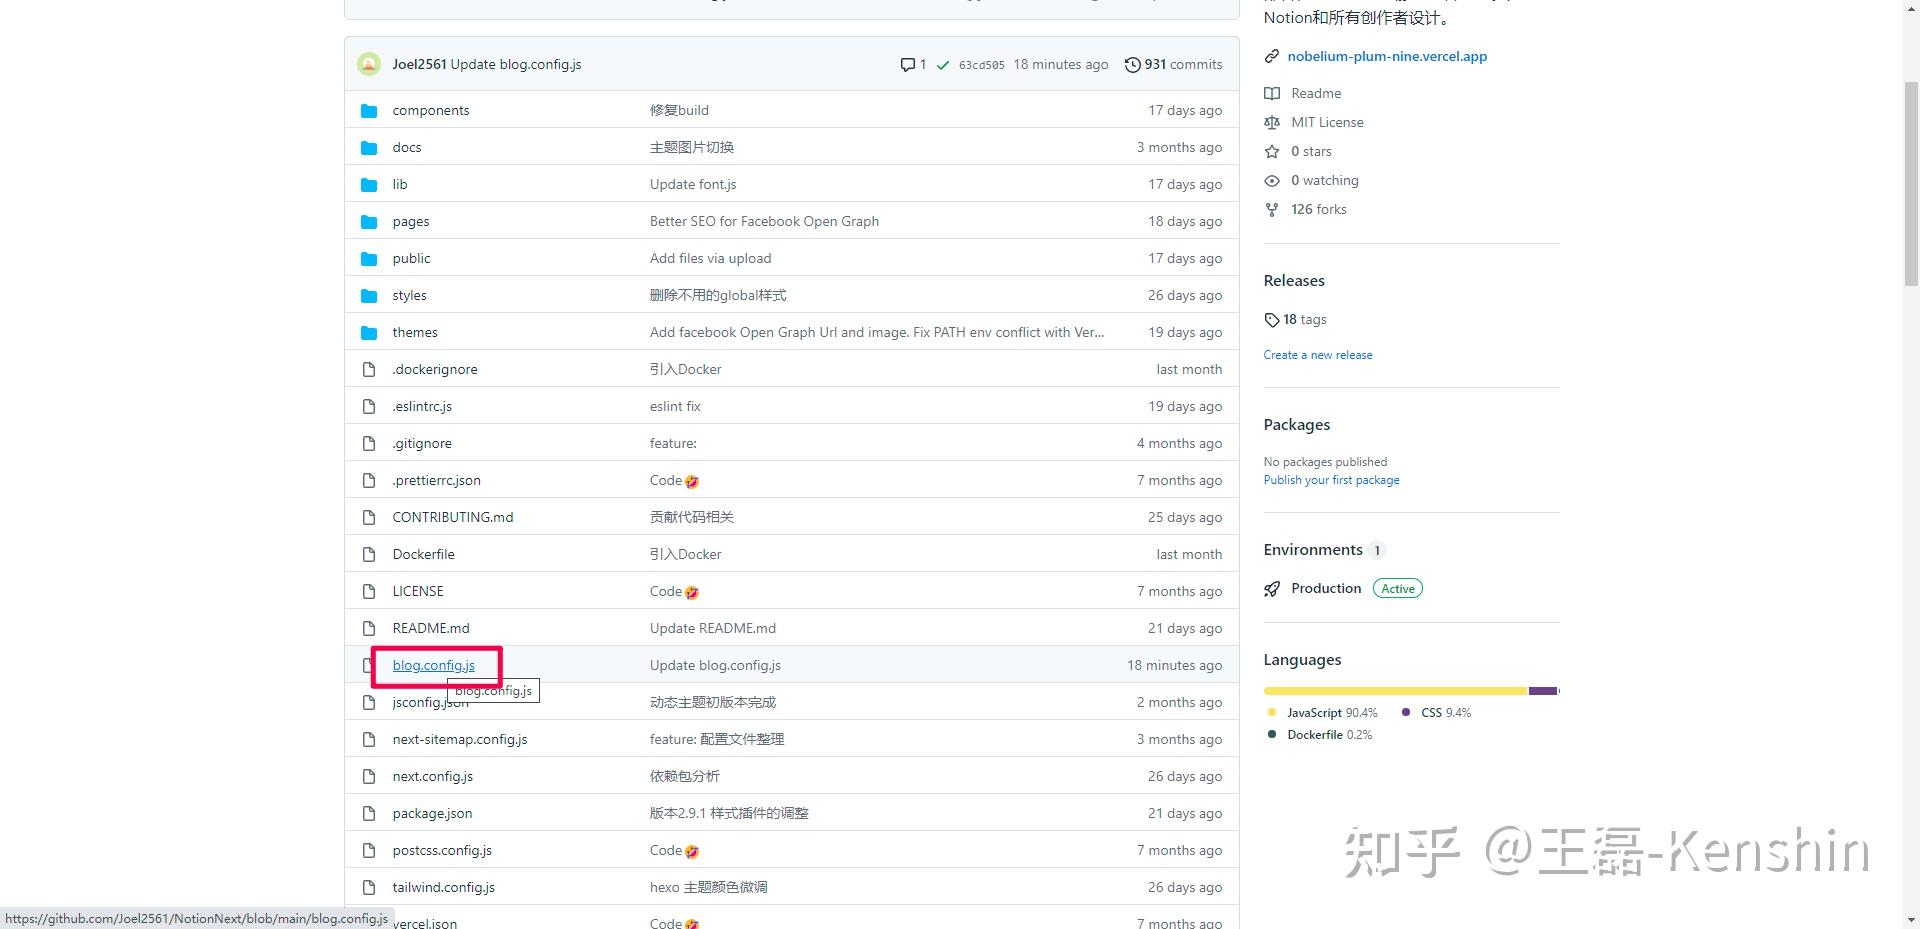Click the green check status icon

point(942,65)
